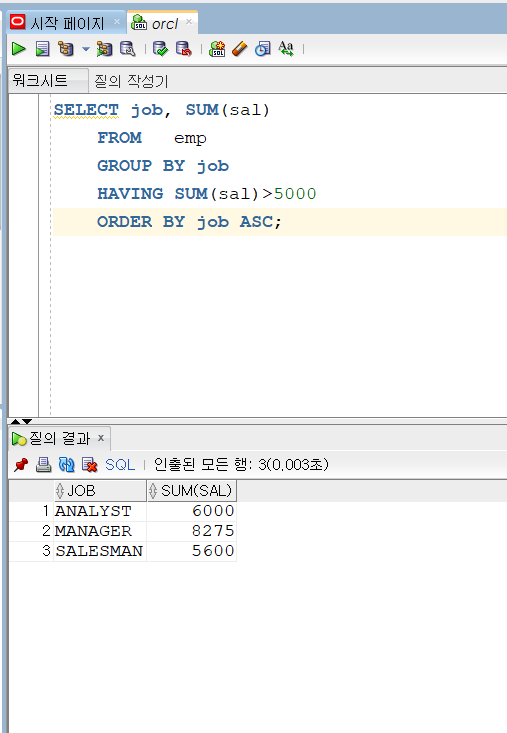Click the delete row icon in results
The image size is (507, 733).
coord(89,465)
